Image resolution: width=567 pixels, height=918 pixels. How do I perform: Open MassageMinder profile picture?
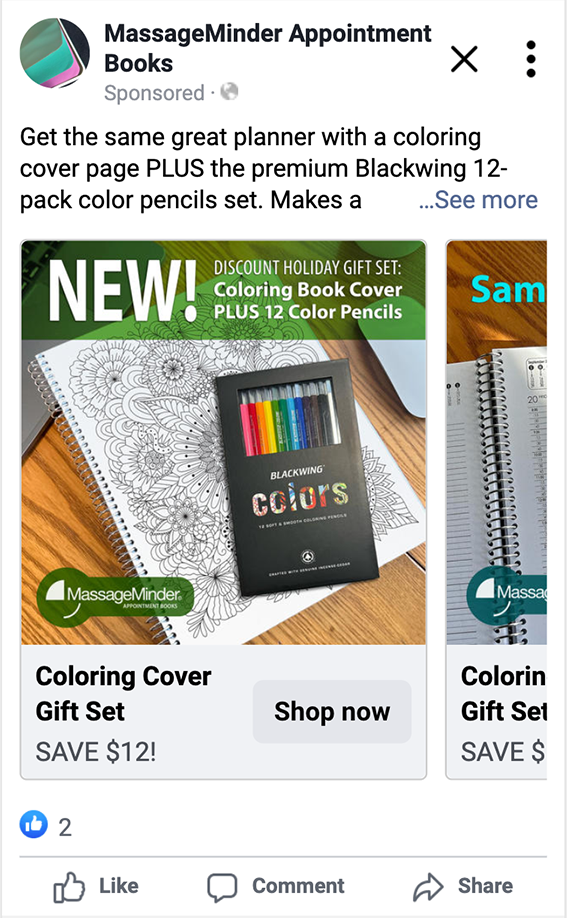point(54,53)
